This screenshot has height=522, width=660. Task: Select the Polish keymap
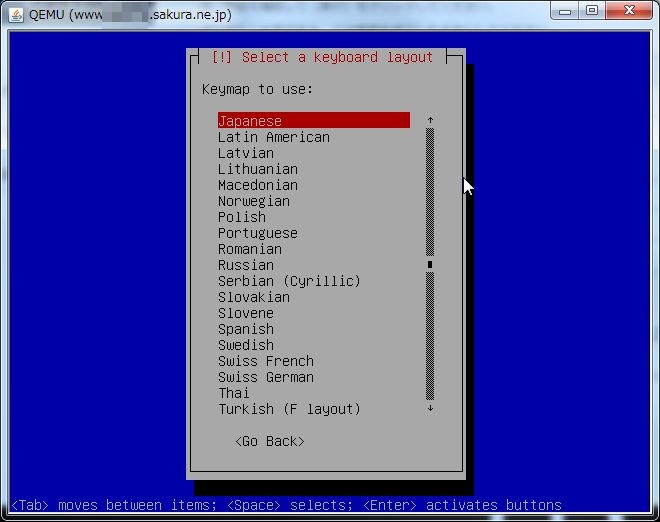(242, 217)
